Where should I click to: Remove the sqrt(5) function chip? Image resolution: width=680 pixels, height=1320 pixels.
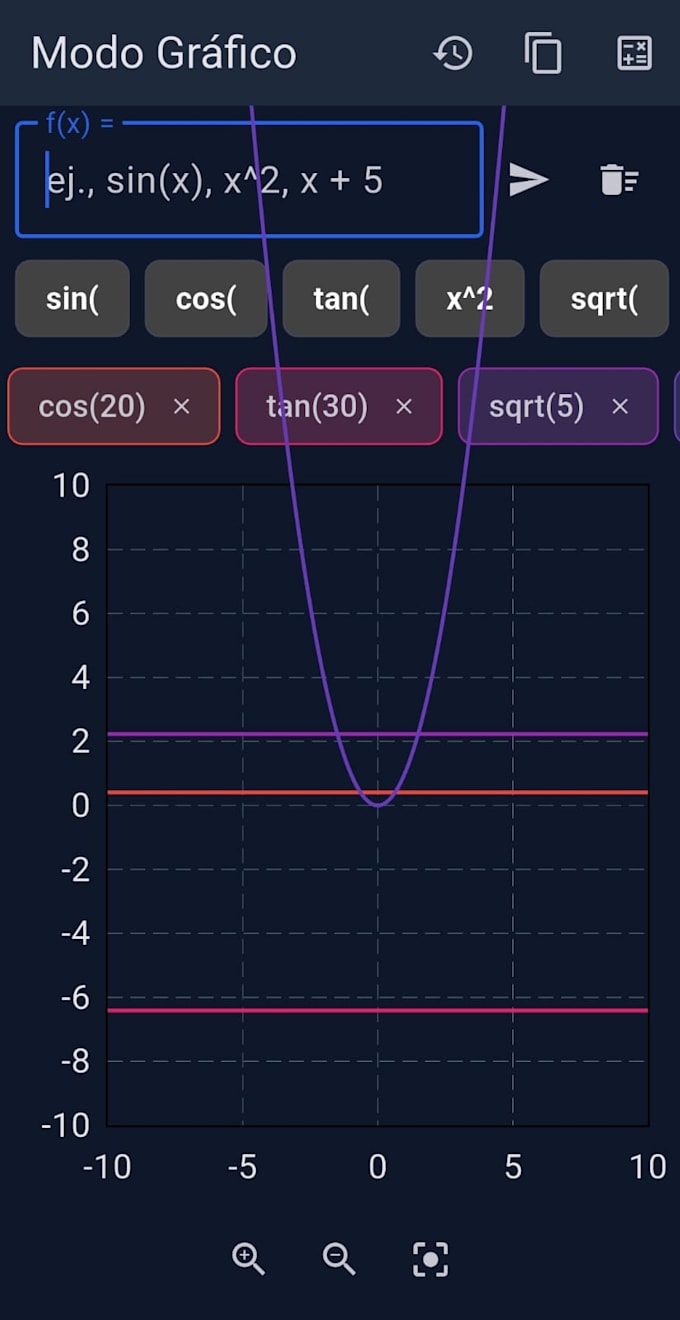pyautogui.click(x=620, y=406)
